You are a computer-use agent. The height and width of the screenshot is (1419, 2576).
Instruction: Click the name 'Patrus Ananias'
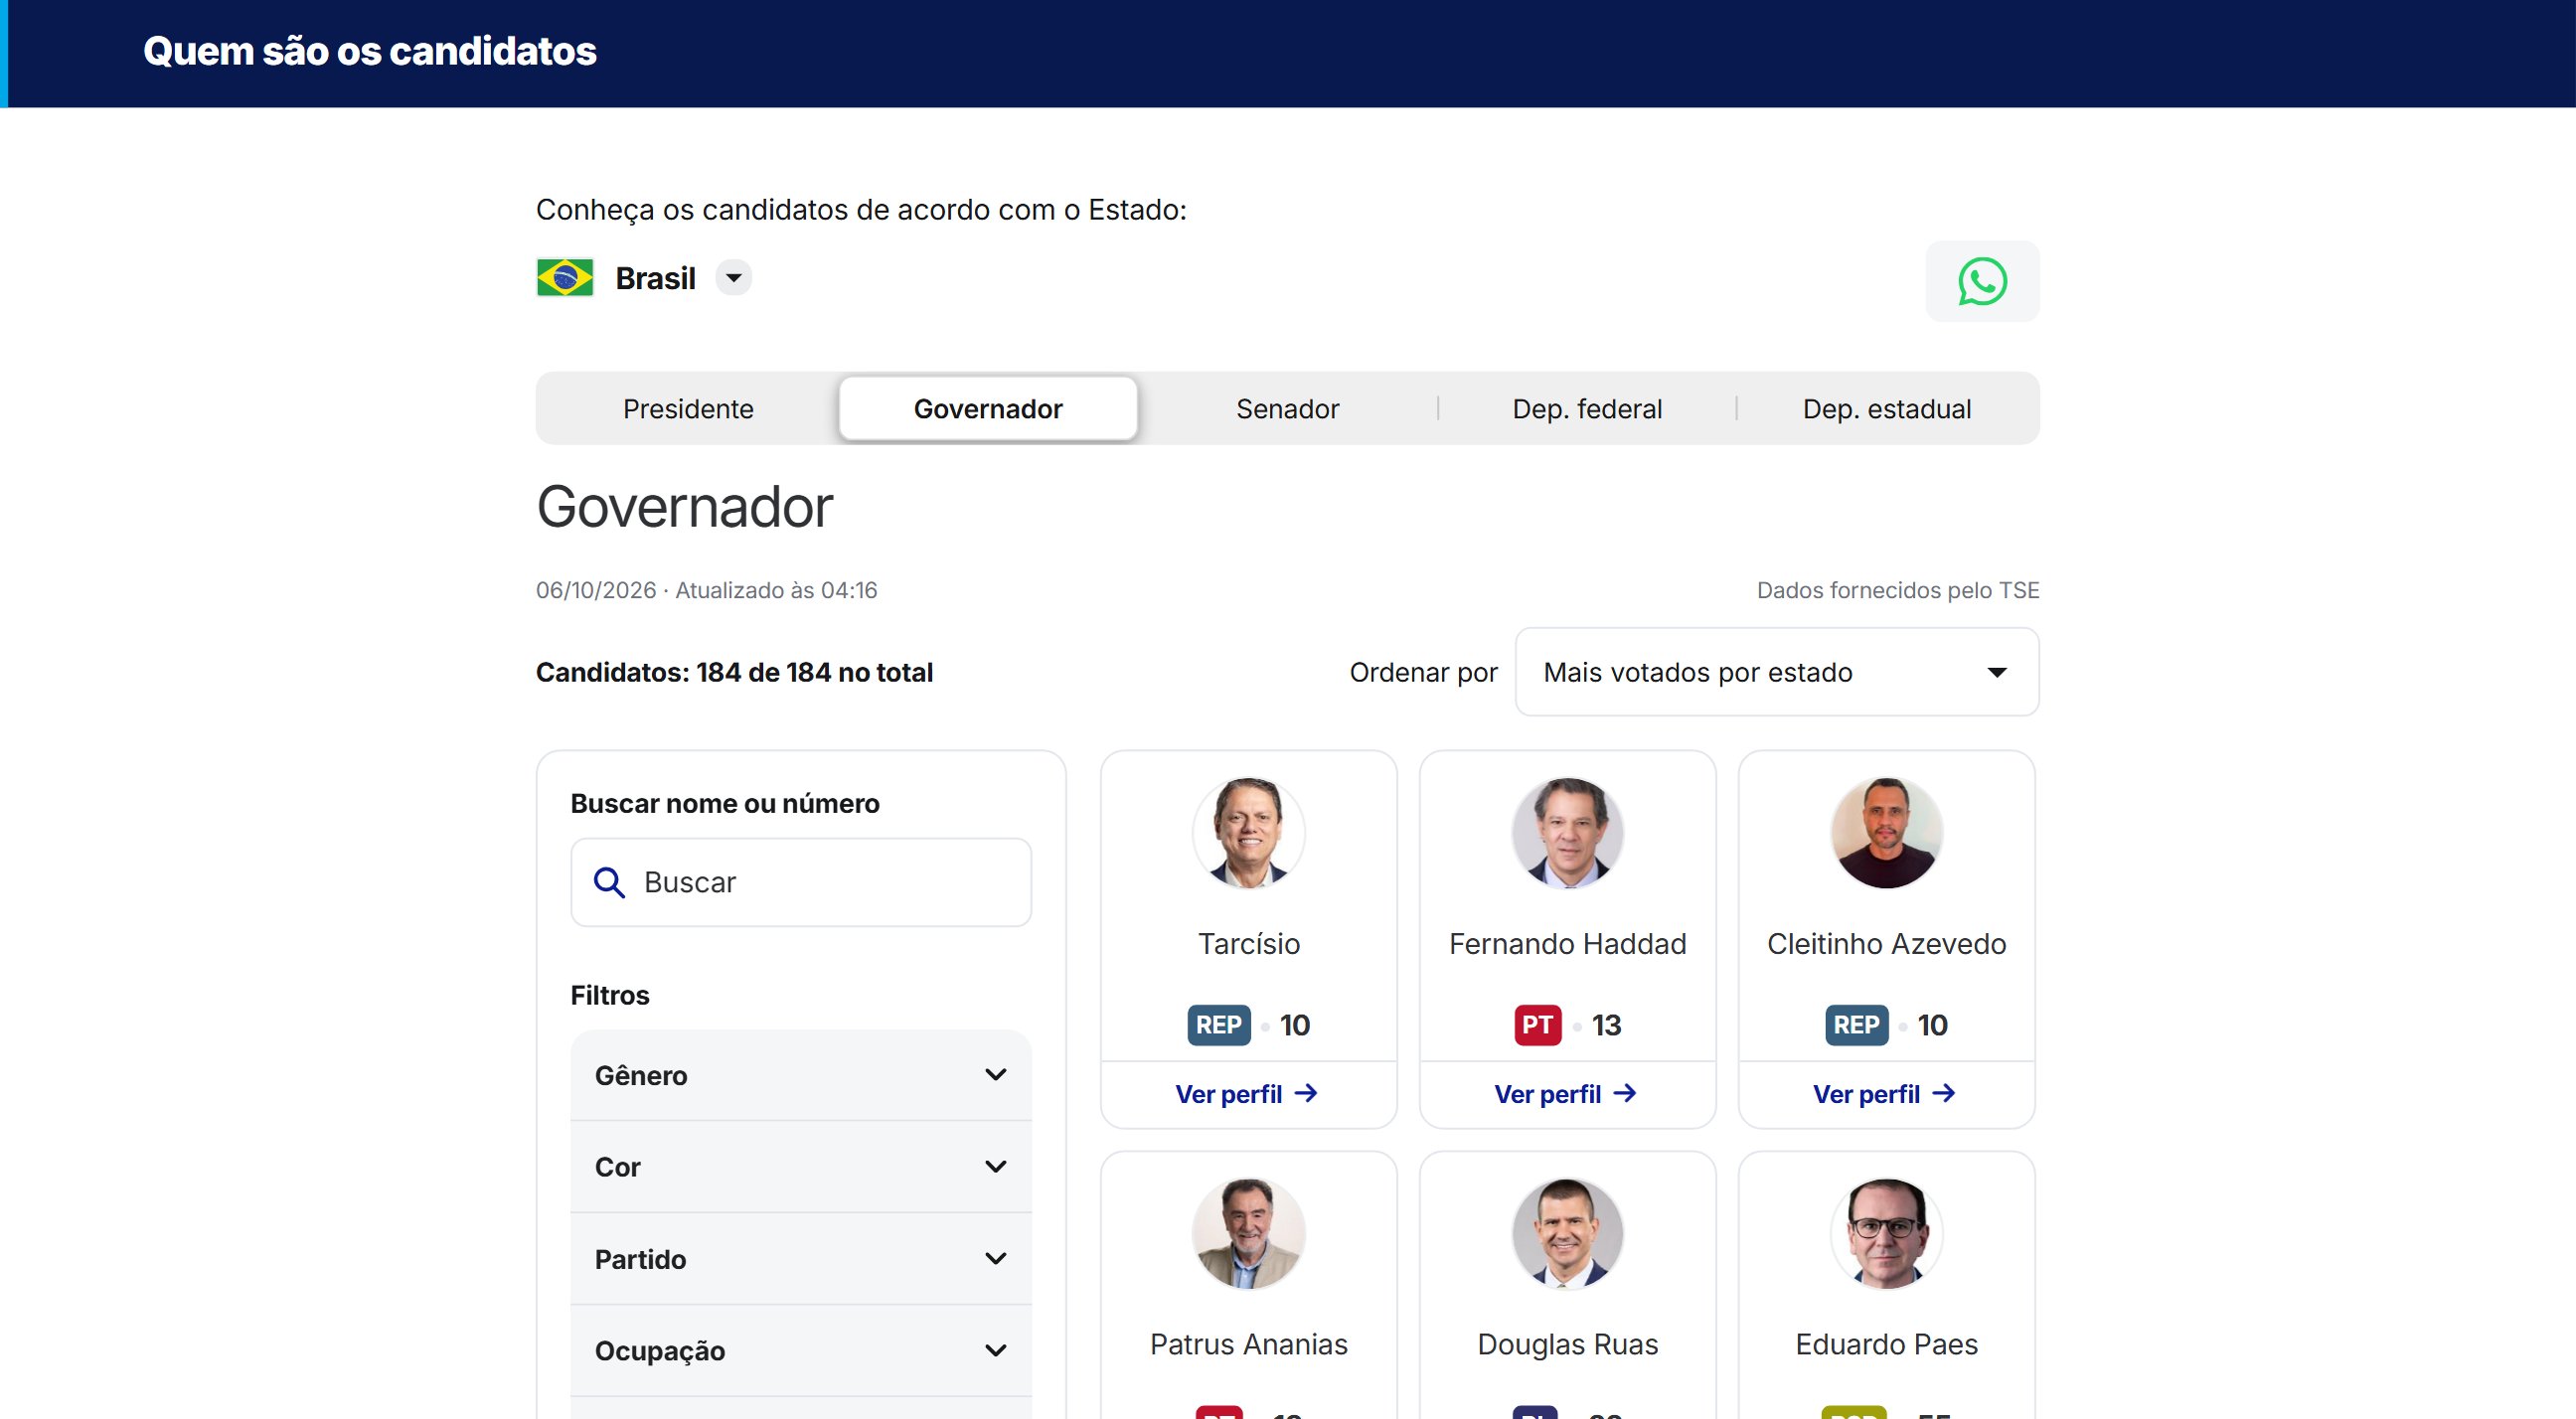1248,1344
